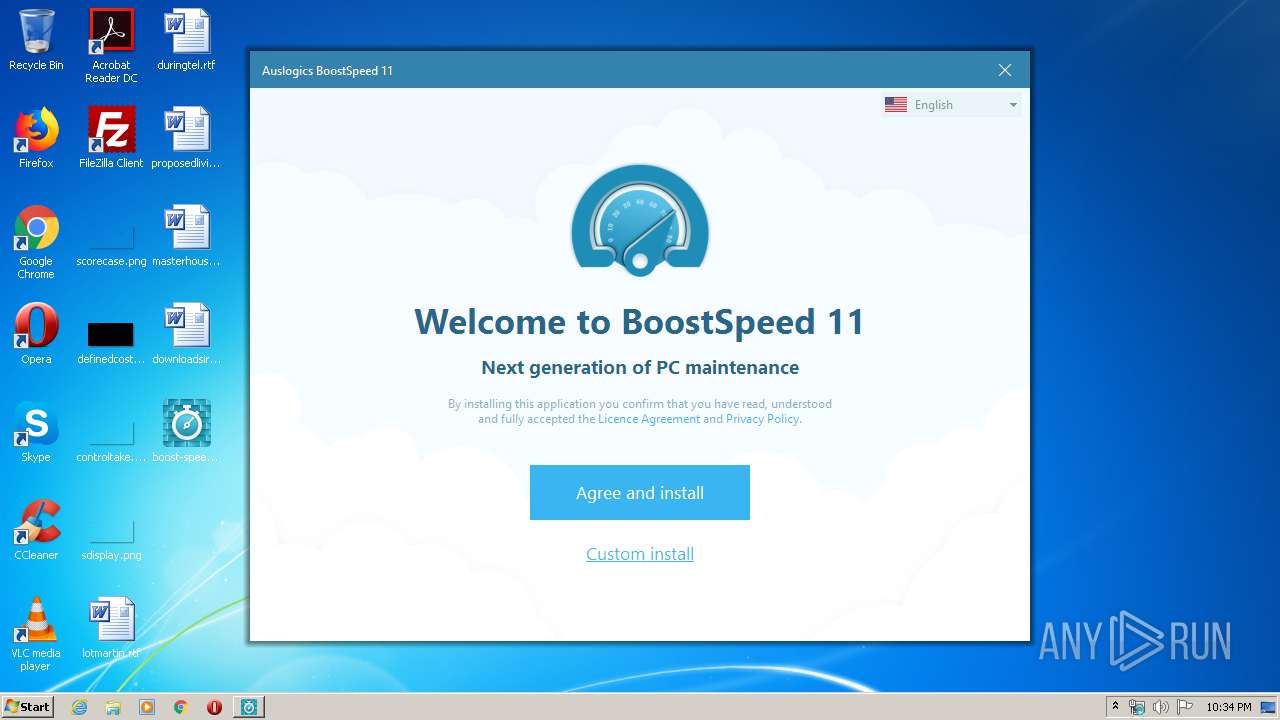Click the Show desktop strip by the clock
The width and height of the screenshot is (1280, 720).
1270,707
